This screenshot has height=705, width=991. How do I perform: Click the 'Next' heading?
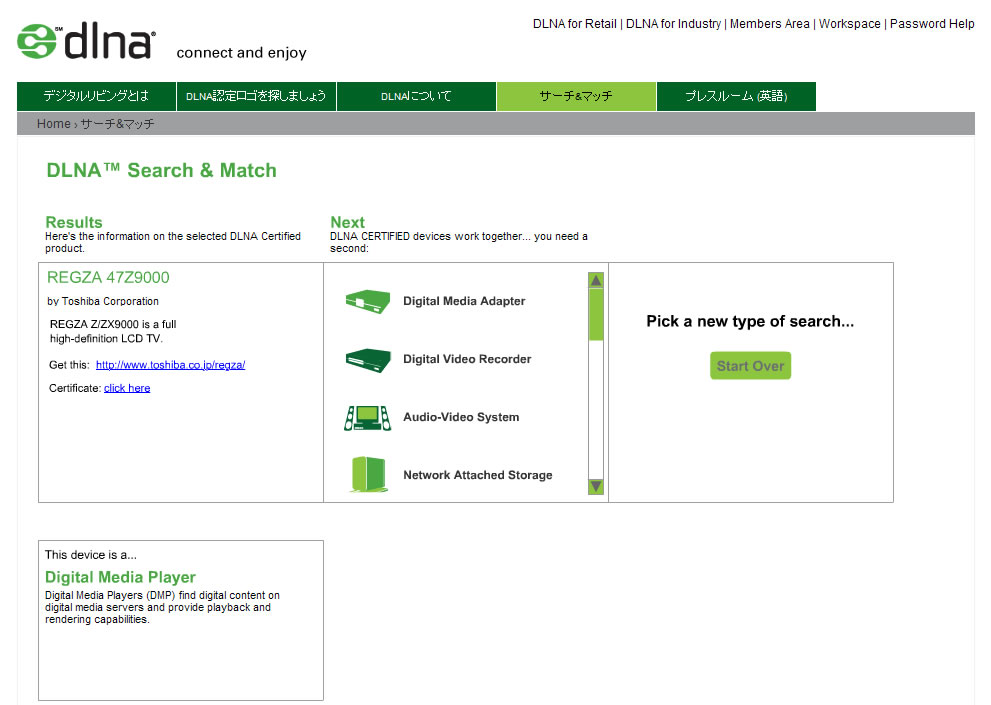pos(348,223)
